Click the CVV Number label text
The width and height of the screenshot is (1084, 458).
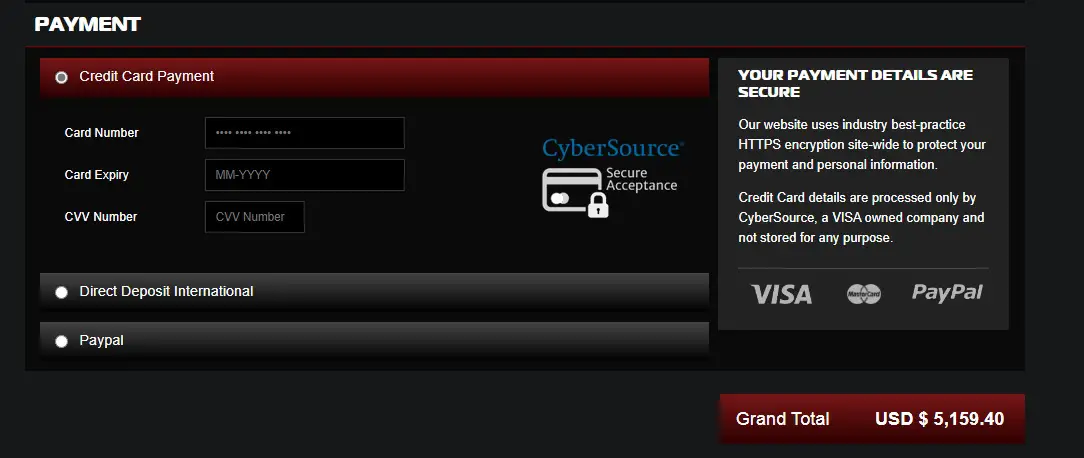(x=101, y=217)
